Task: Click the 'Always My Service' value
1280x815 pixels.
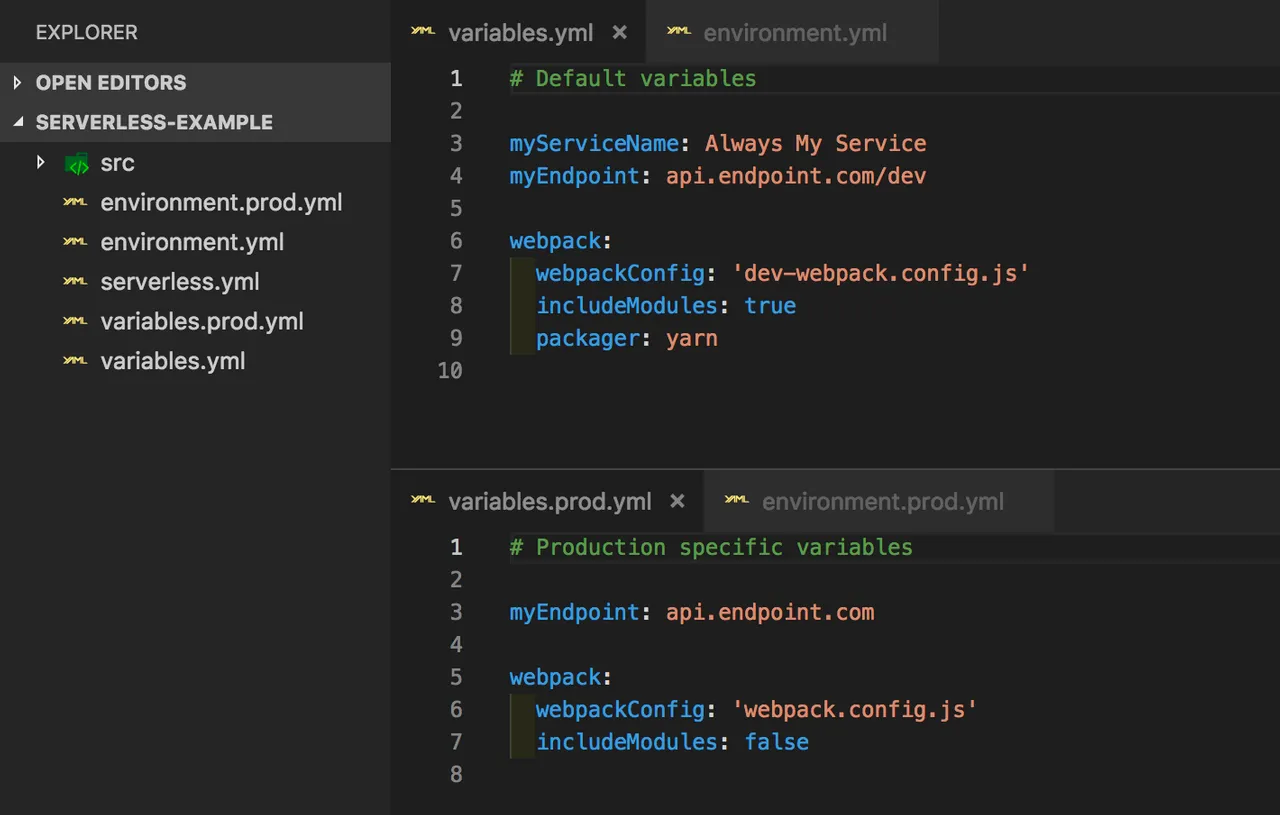Action: (x=816, y=144)
